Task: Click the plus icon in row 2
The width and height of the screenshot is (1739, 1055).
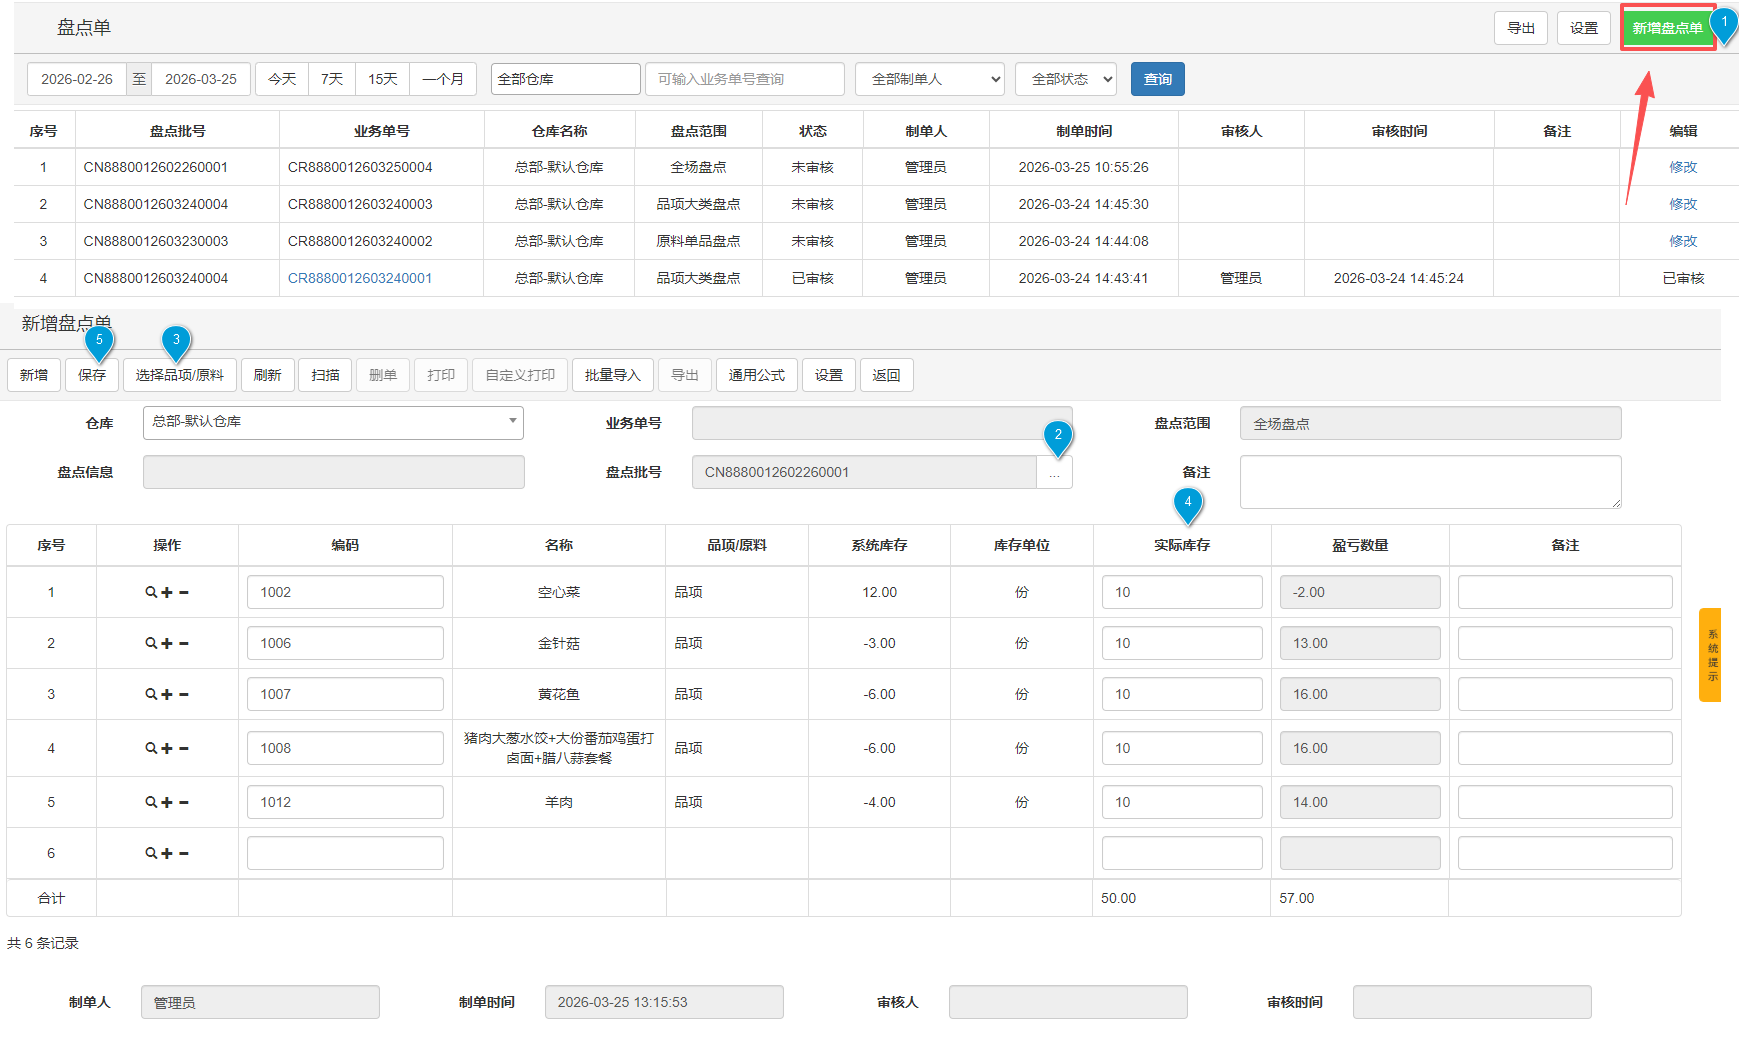Action: tap(167, 643)
